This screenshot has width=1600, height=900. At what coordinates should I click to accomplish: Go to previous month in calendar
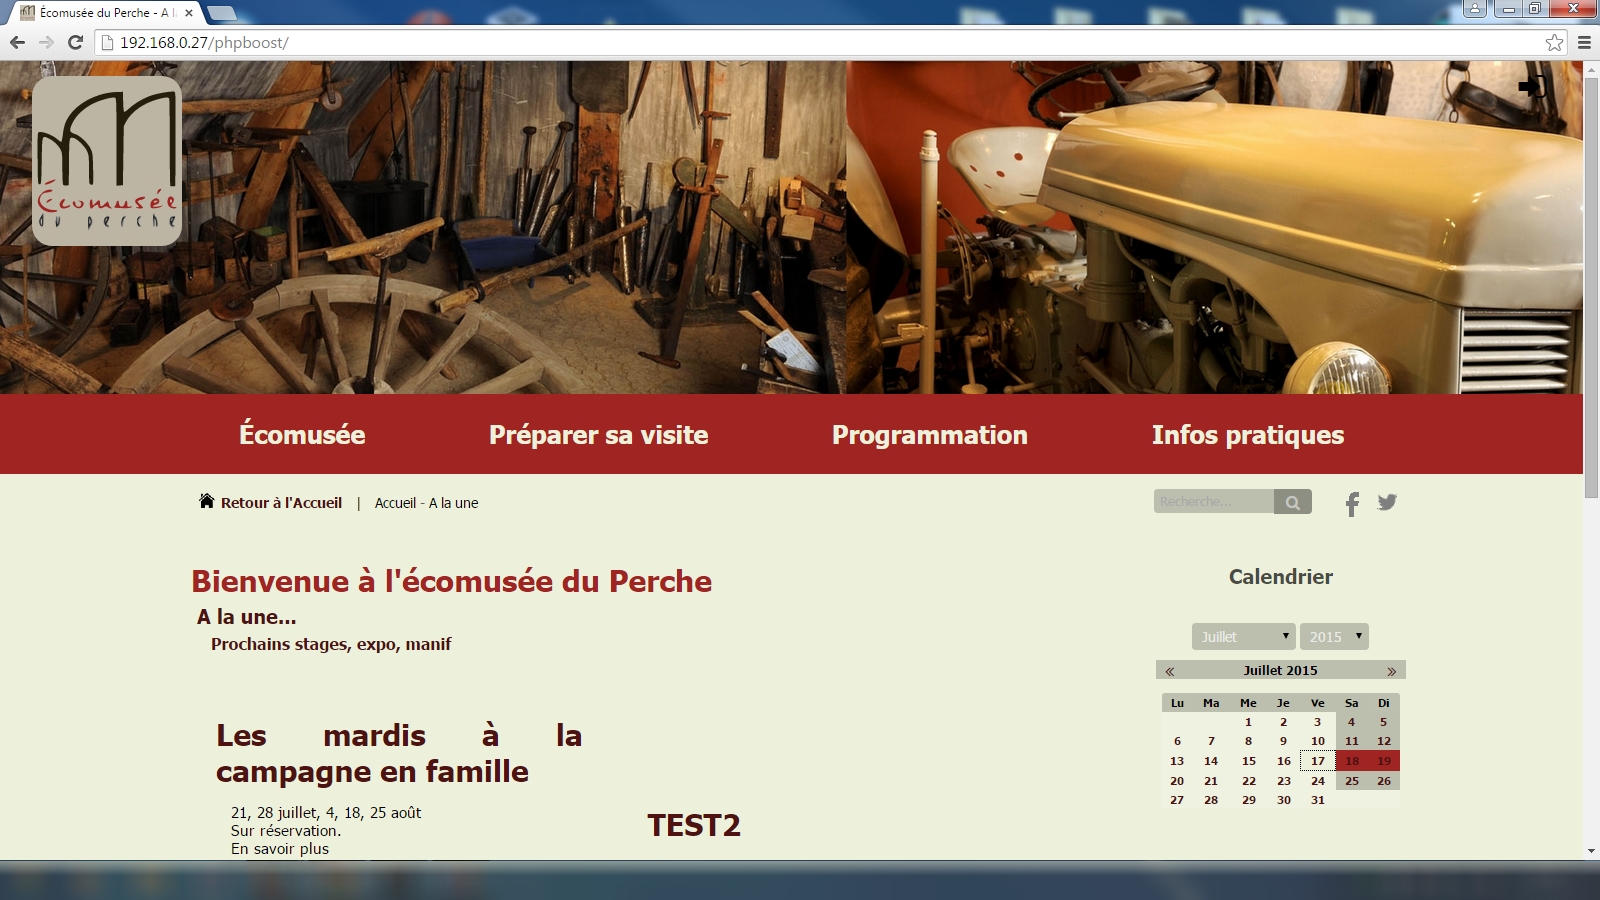pos(1169,671)
